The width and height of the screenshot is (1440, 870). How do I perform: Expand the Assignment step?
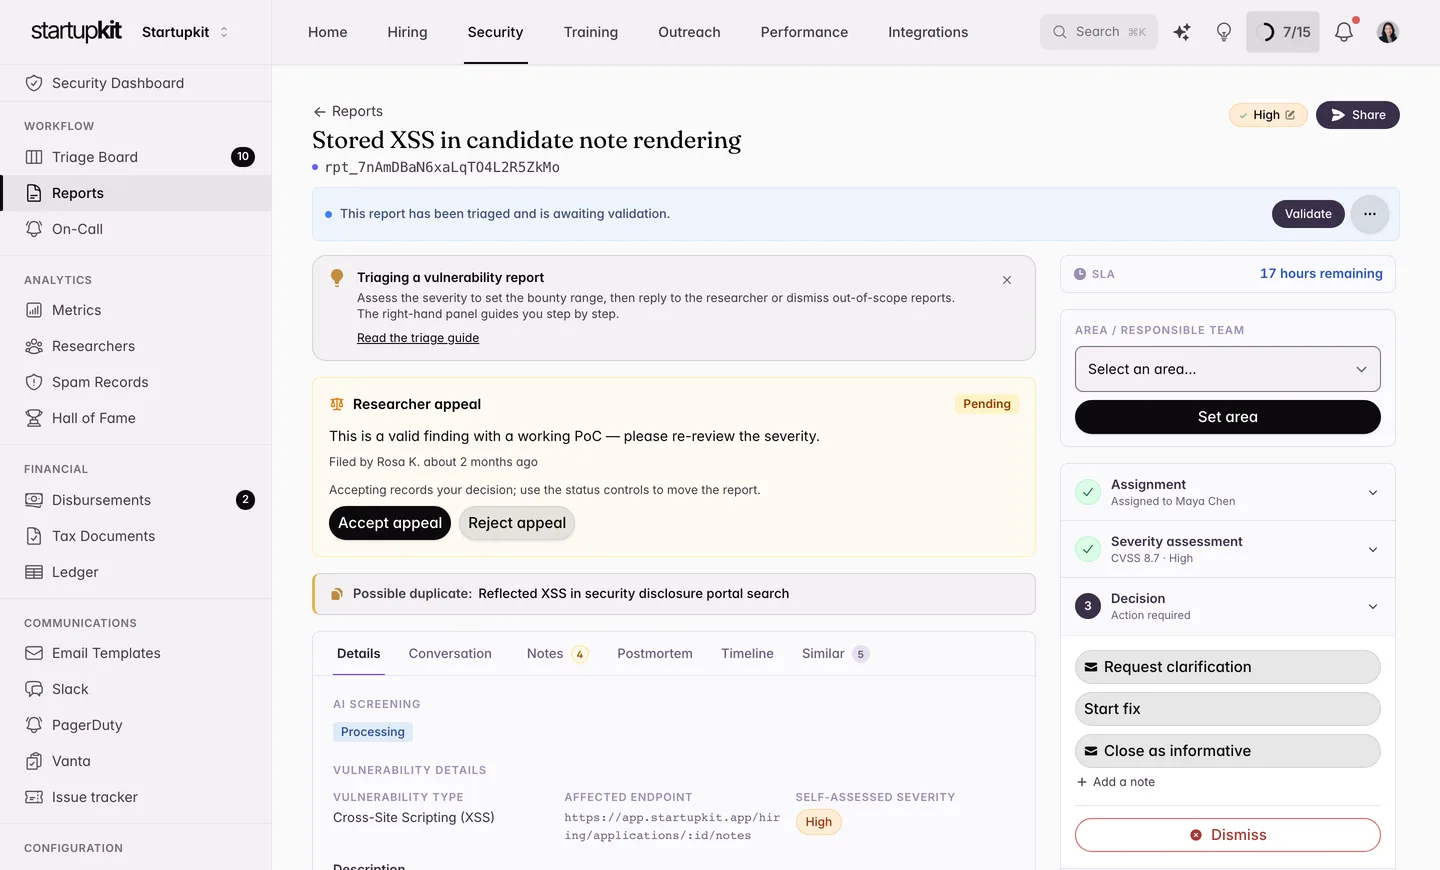point(1228,492)
